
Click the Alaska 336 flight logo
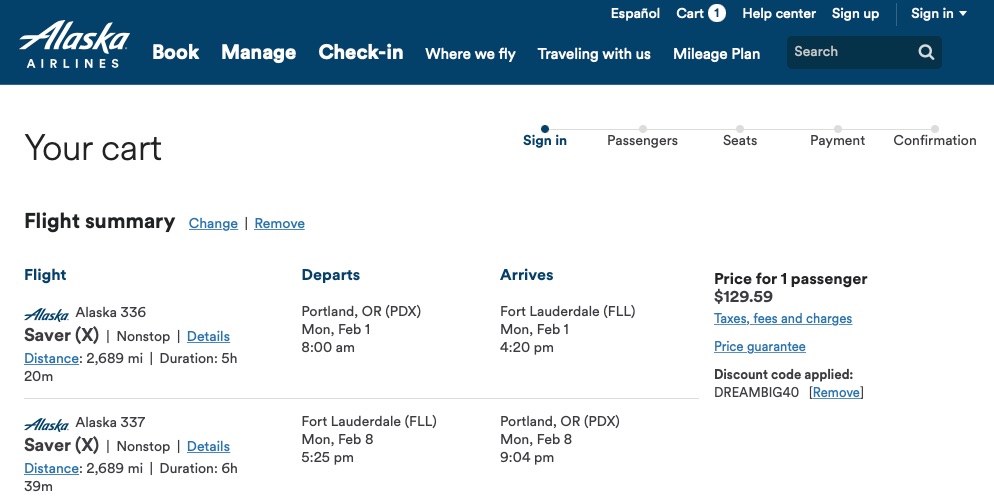pyautogui.click(x=46, y=313)
